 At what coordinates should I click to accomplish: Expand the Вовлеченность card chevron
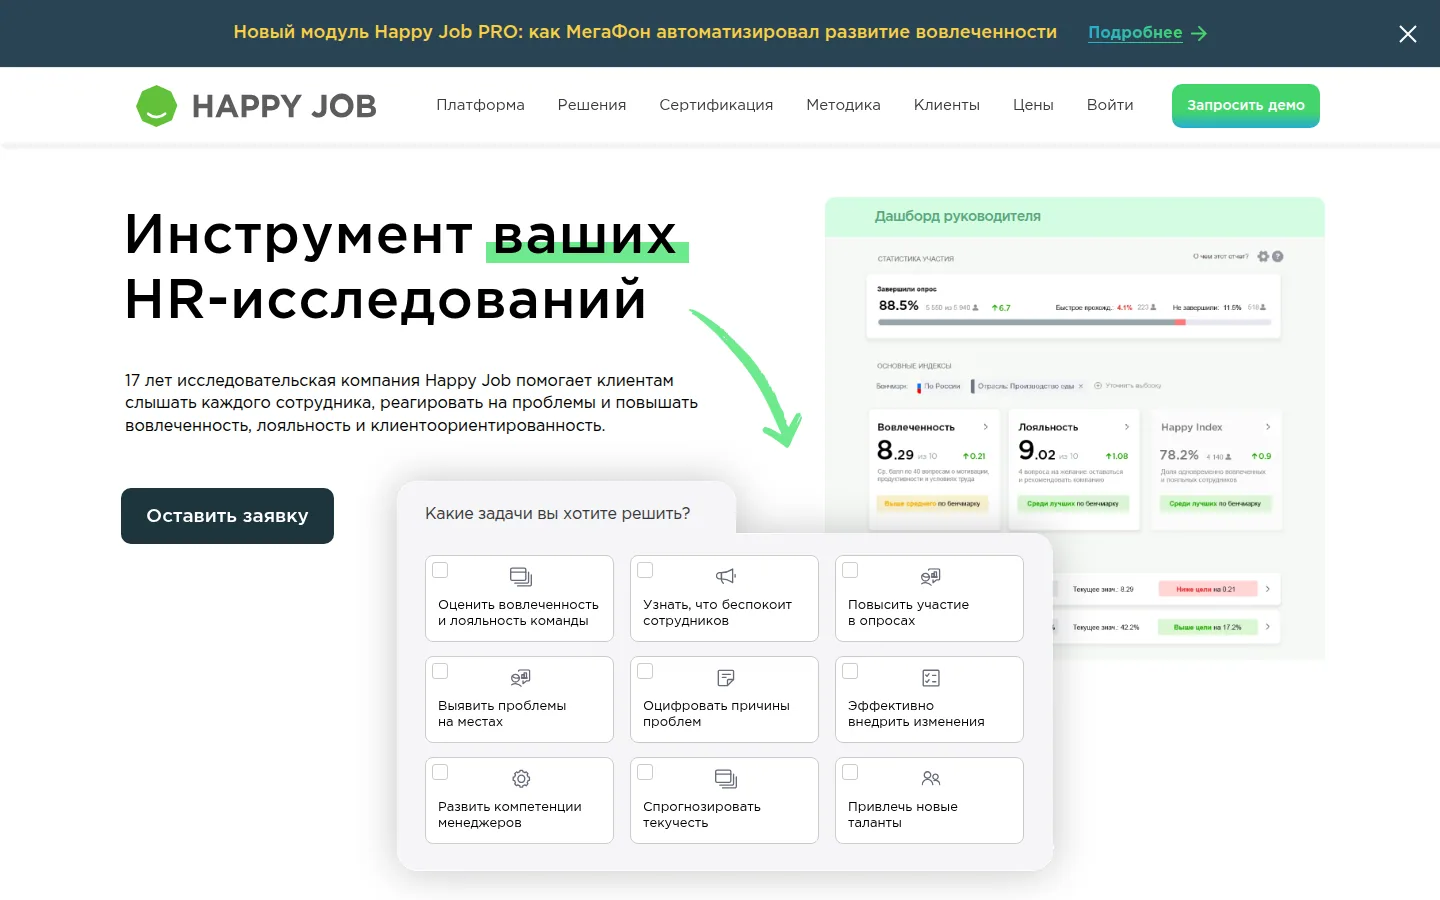pyautogui.click(x=986, y=427)
